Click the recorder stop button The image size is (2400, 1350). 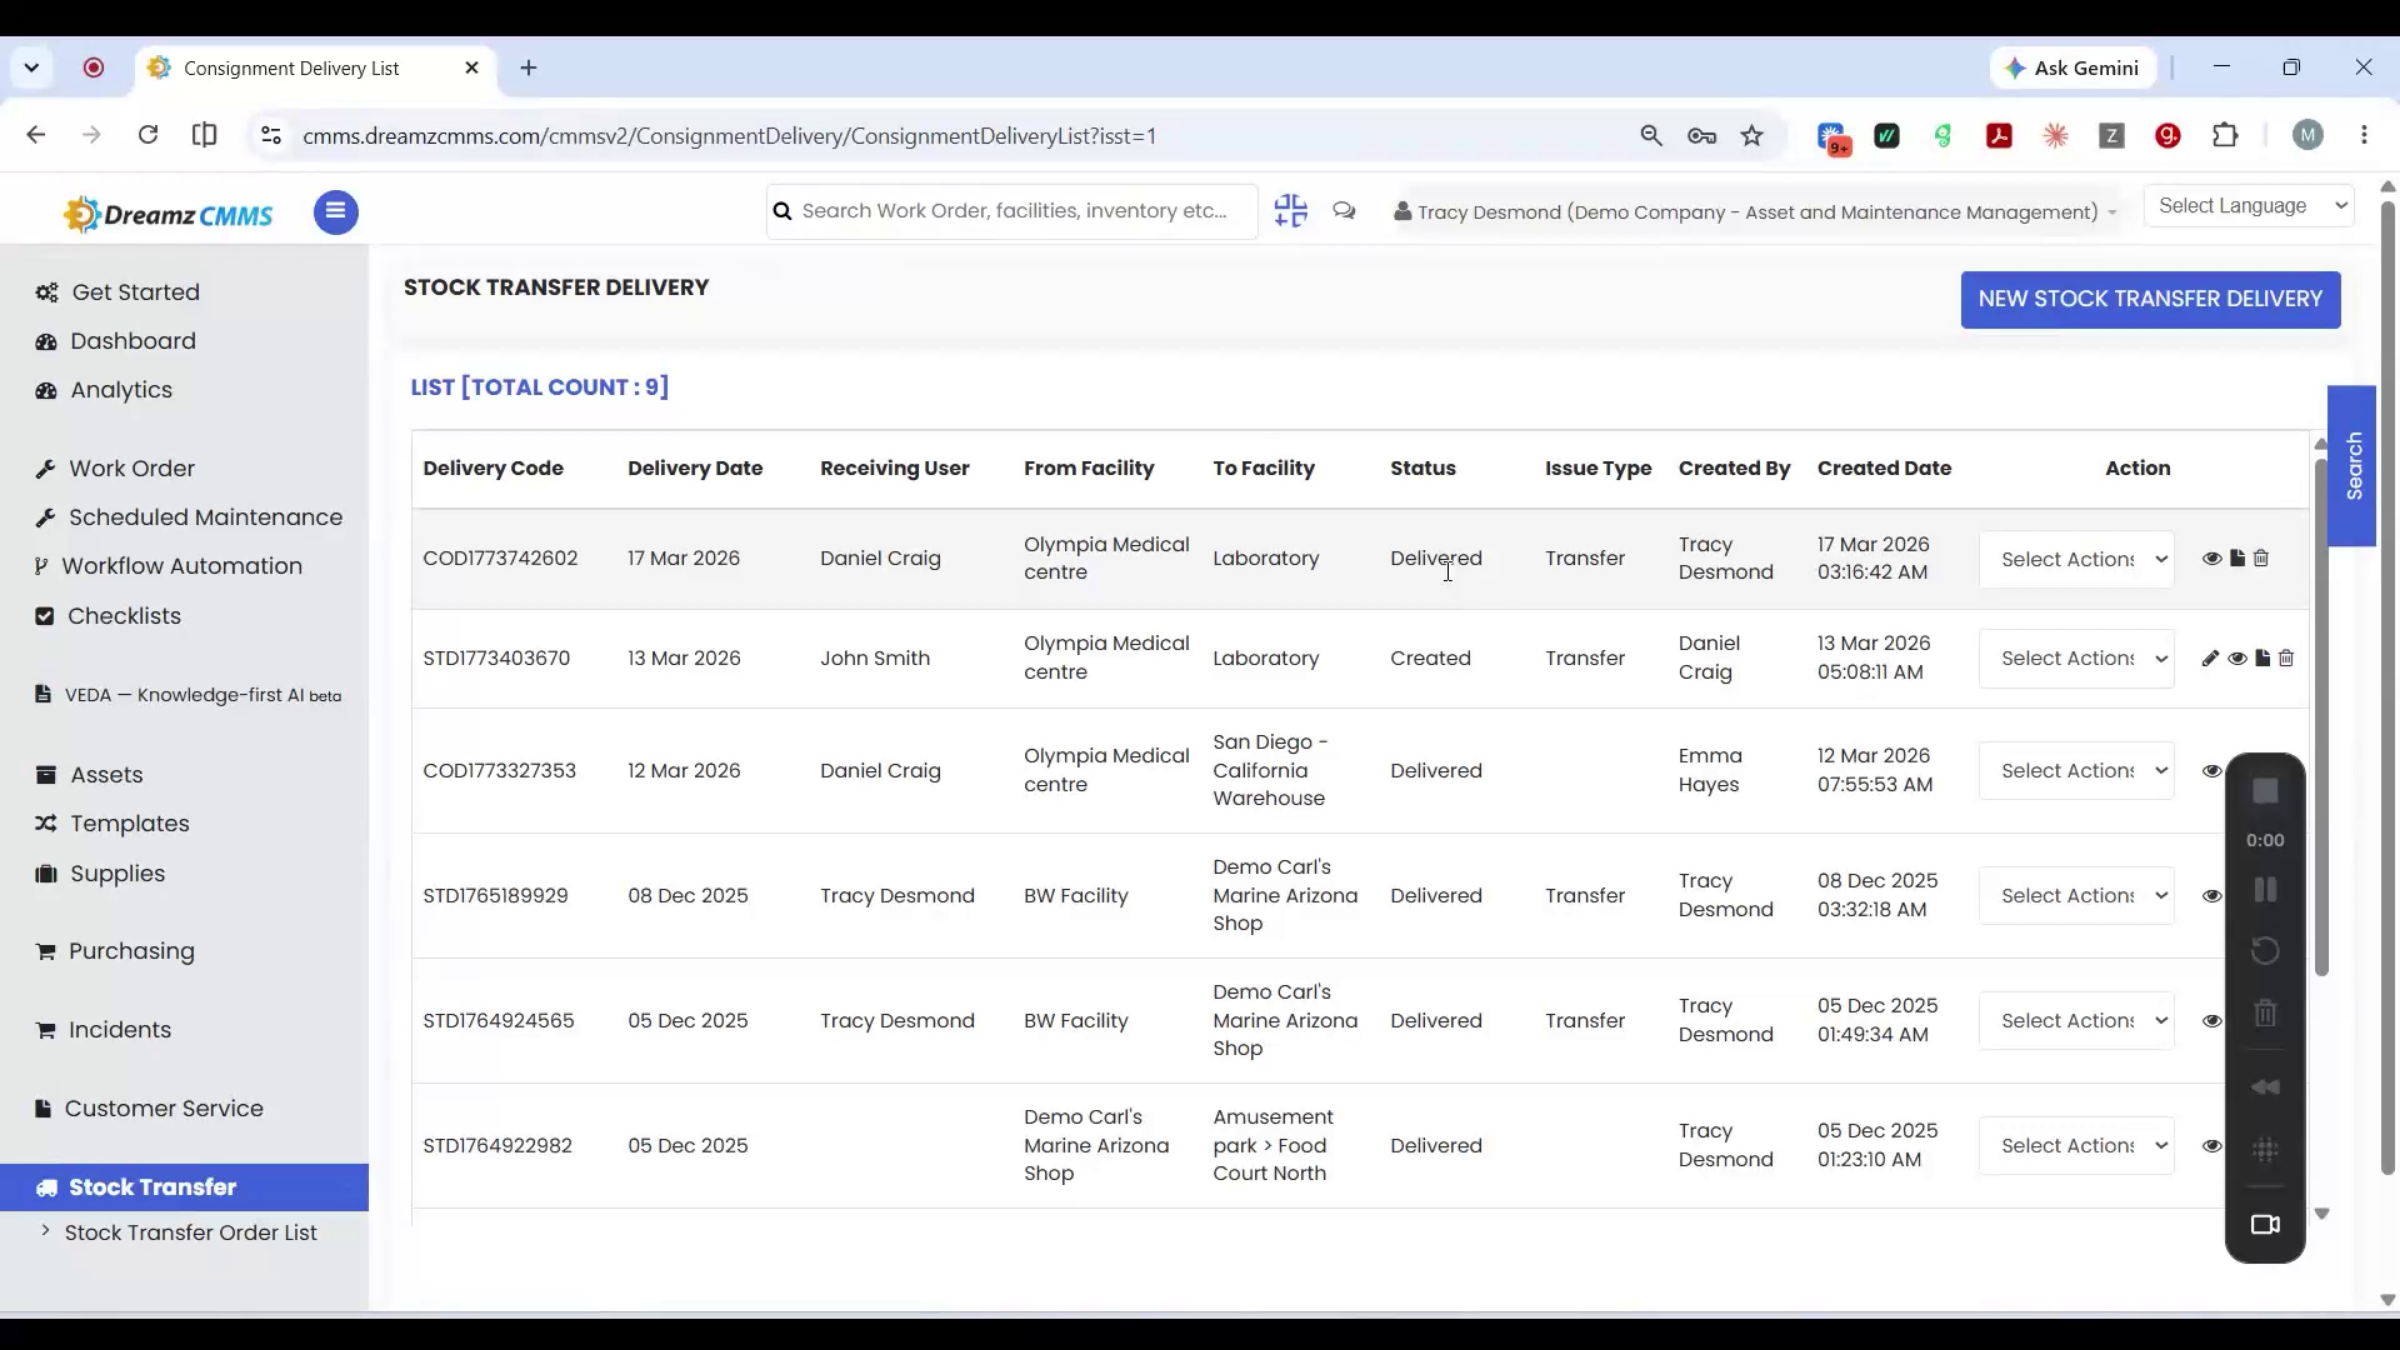click(2265, 791)
